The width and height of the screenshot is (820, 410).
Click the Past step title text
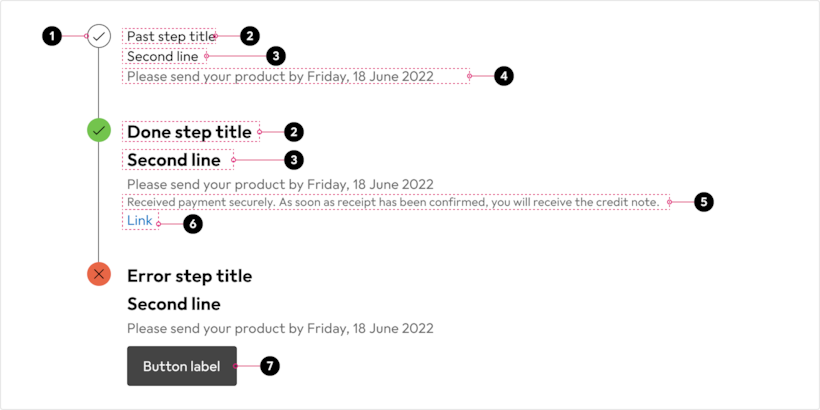point(171,36)
